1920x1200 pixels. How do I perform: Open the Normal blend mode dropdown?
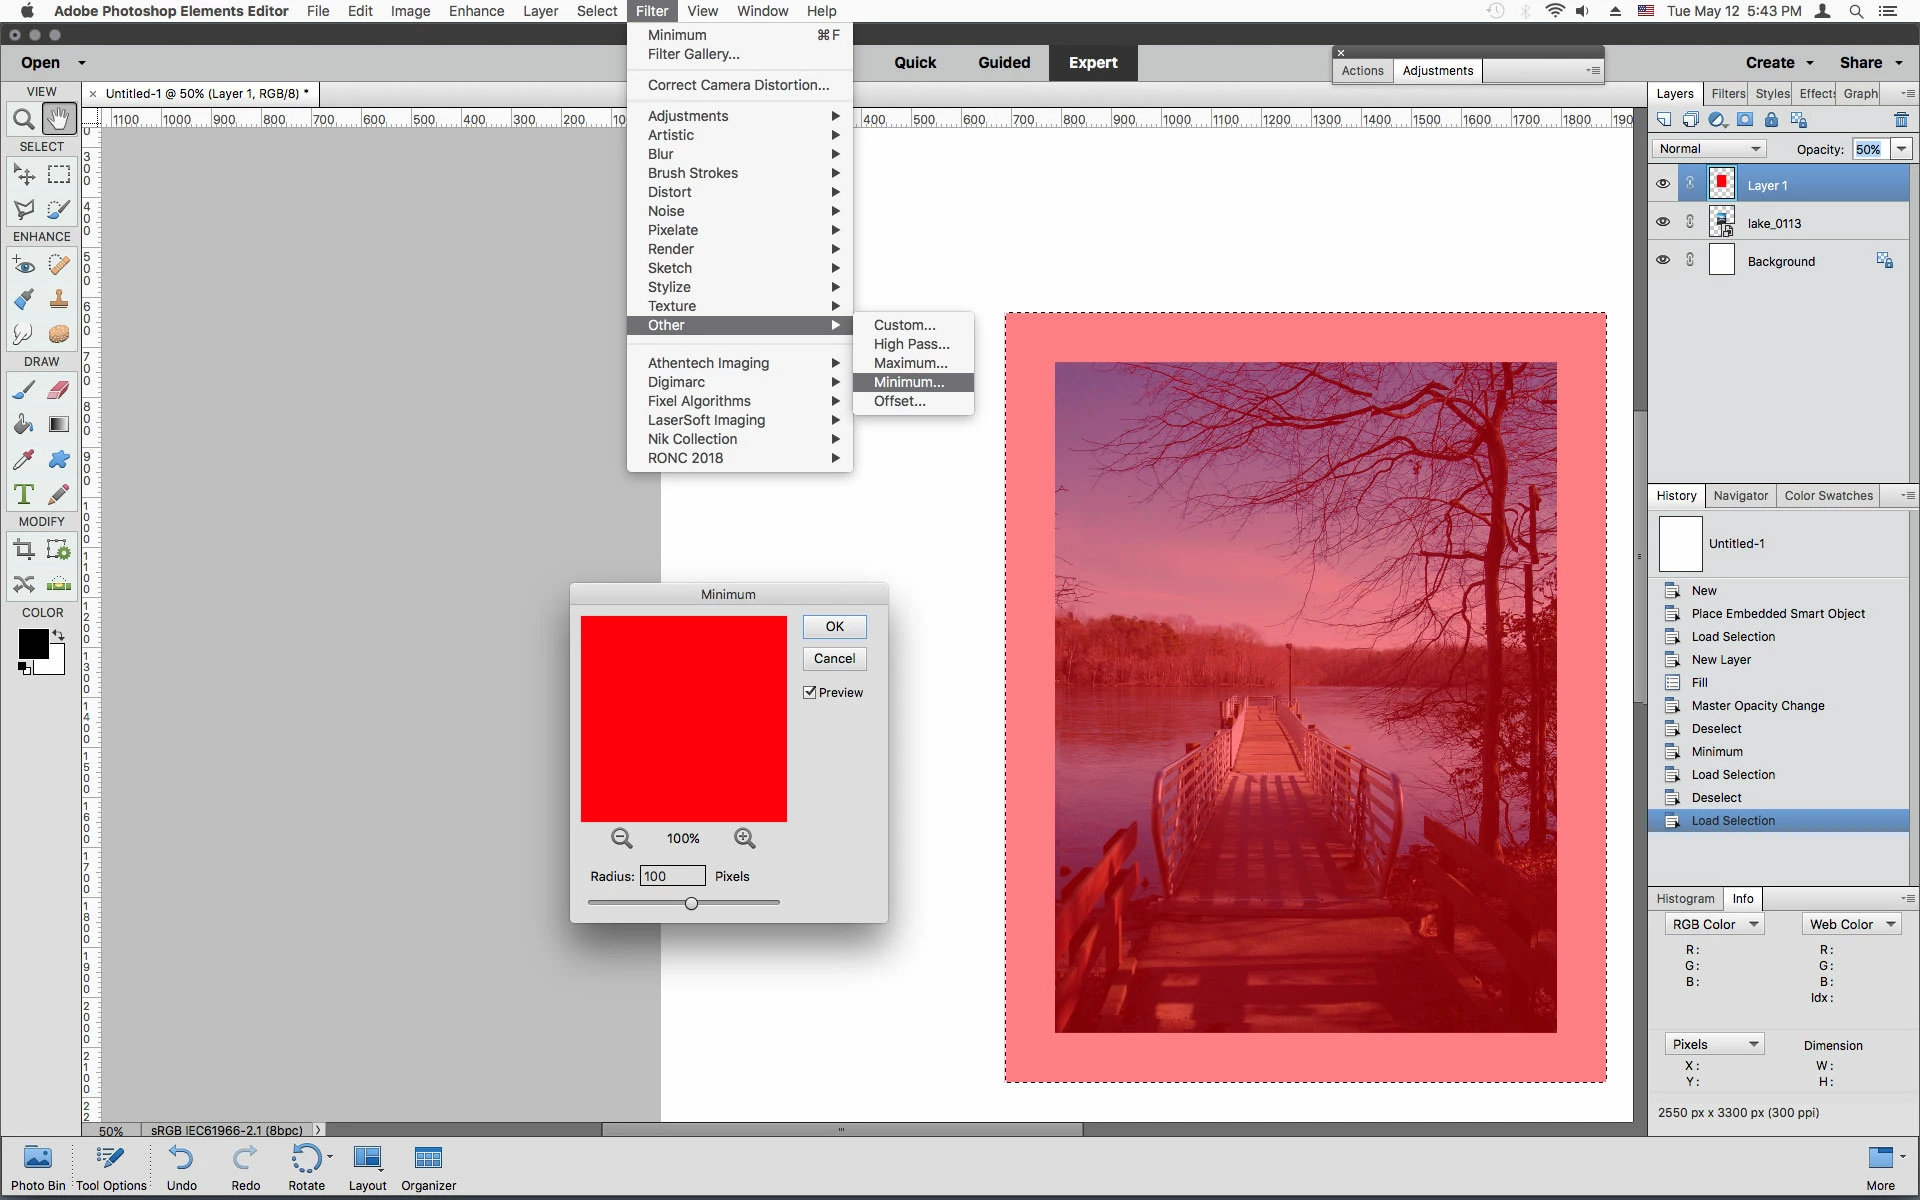click(1710, 149)
